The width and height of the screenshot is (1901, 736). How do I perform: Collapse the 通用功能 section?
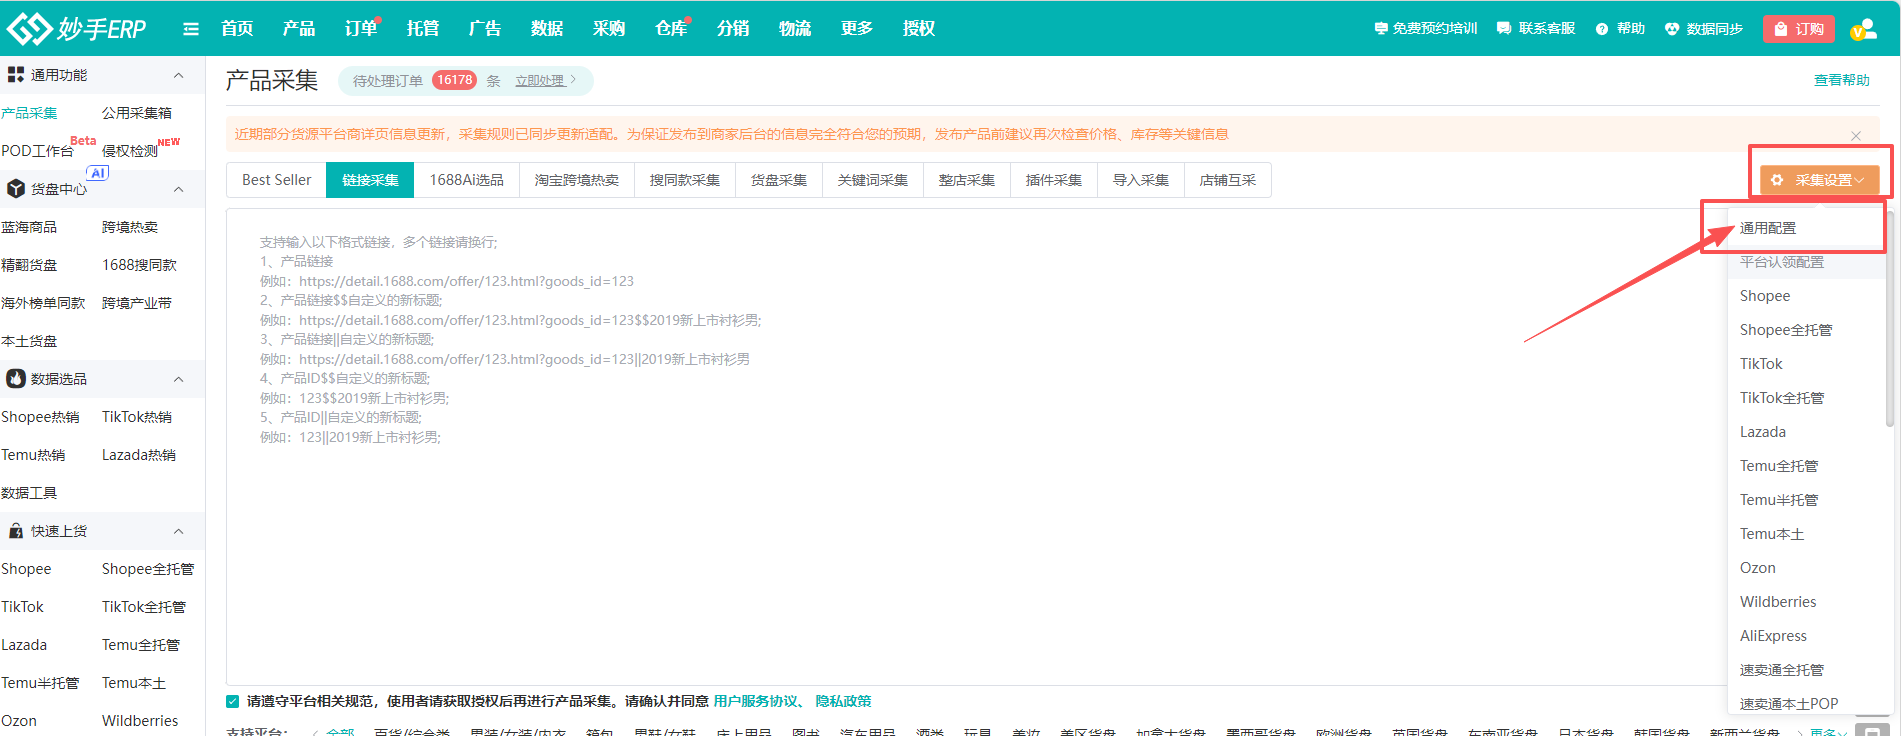[178, 75]
